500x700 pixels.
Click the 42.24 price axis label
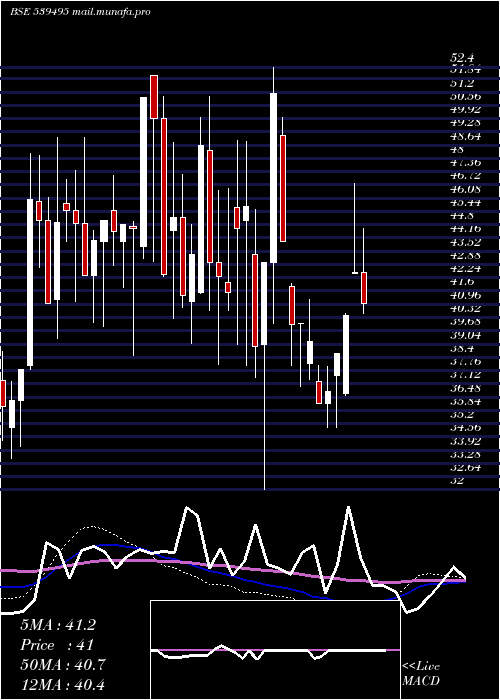pos(466,268)
